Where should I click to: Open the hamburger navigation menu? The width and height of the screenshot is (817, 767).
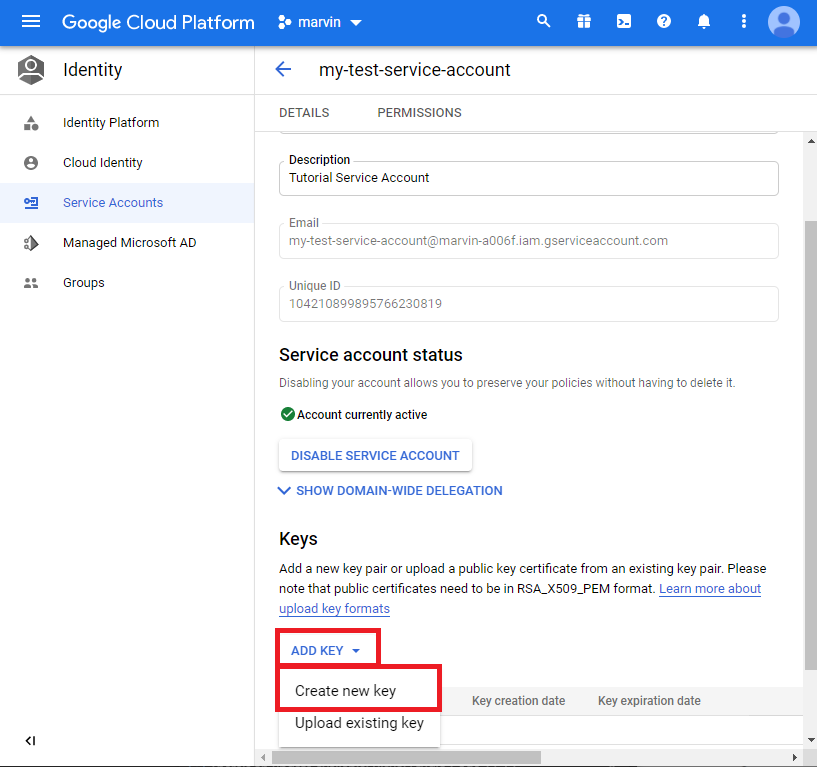[x=31, y=21]
